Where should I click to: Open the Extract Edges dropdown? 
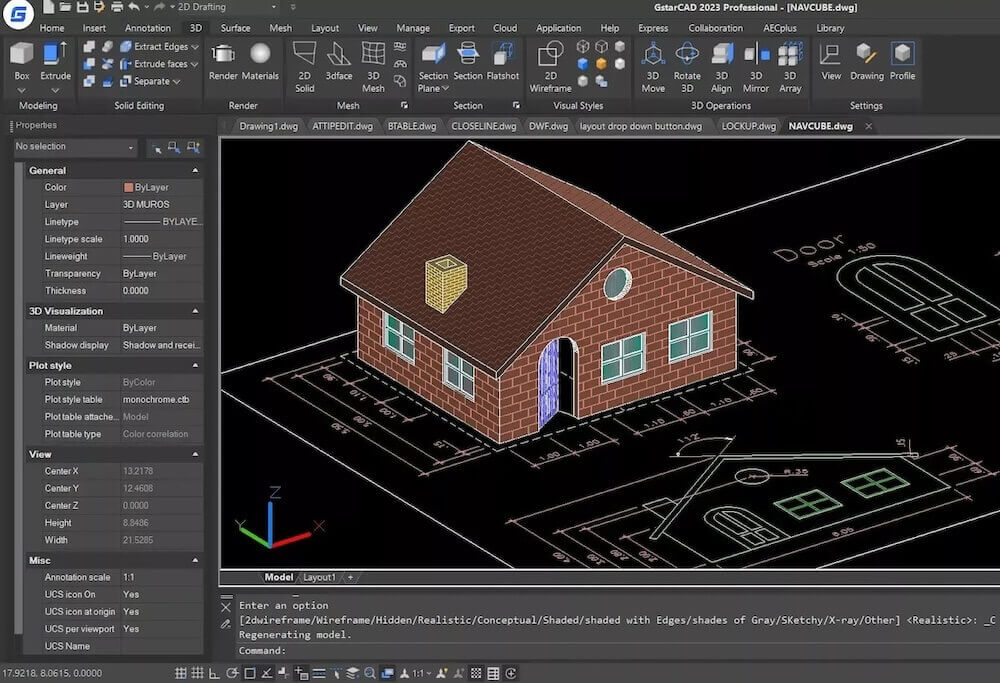(196, 46)
